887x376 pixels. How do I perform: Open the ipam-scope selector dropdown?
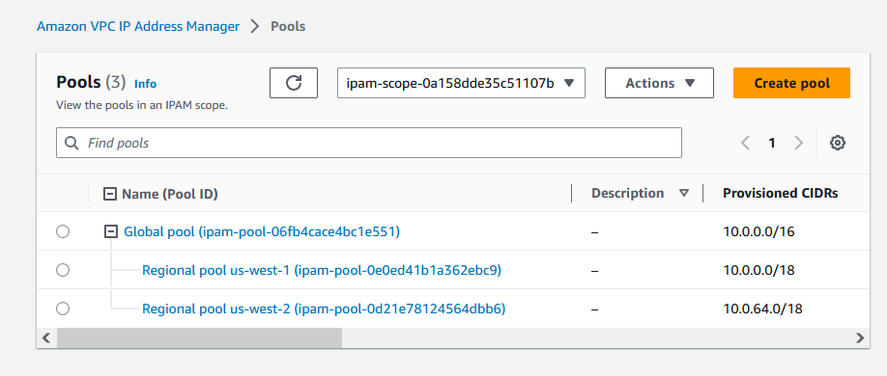point(461,83)
